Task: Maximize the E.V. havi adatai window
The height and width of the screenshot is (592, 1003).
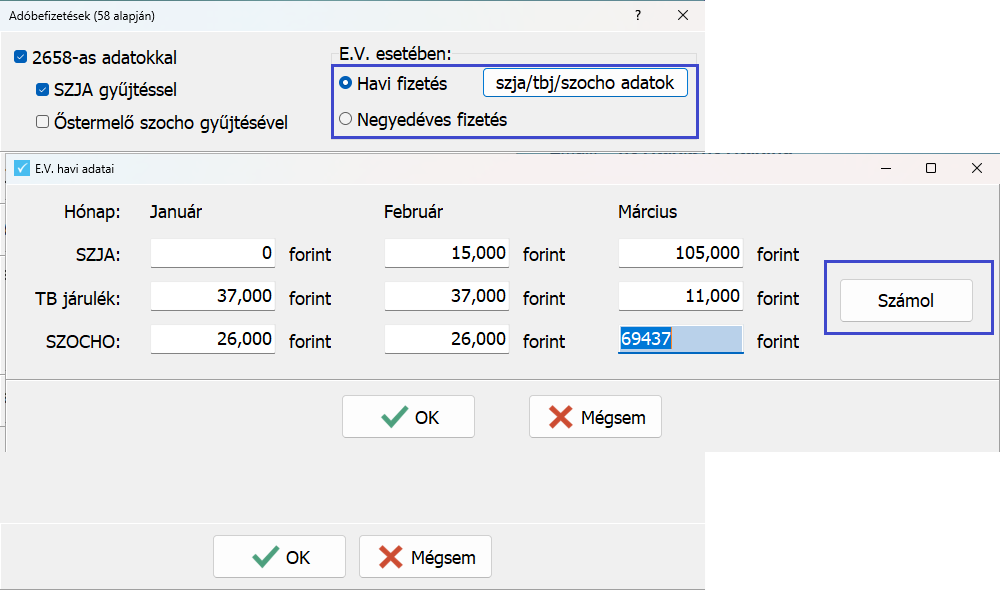Action: [x=931, y=169]
